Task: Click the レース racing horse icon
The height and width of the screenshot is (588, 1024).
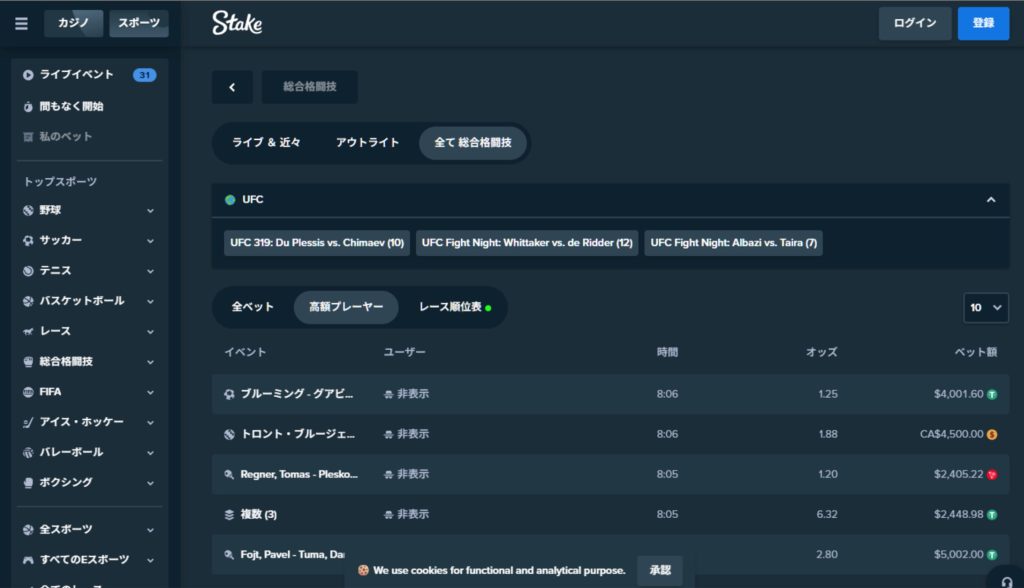Action: 28,331
